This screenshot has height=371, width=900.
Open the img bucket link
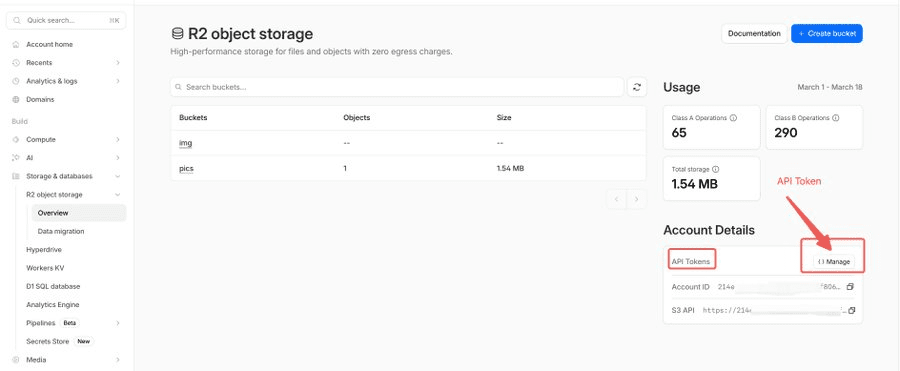click(x=185, y=143)
